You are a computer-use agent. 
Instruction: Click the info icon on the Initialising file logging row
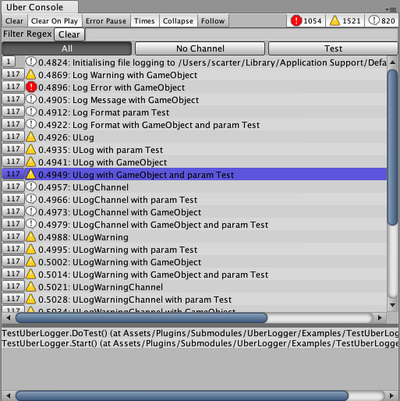coord(31,62)
